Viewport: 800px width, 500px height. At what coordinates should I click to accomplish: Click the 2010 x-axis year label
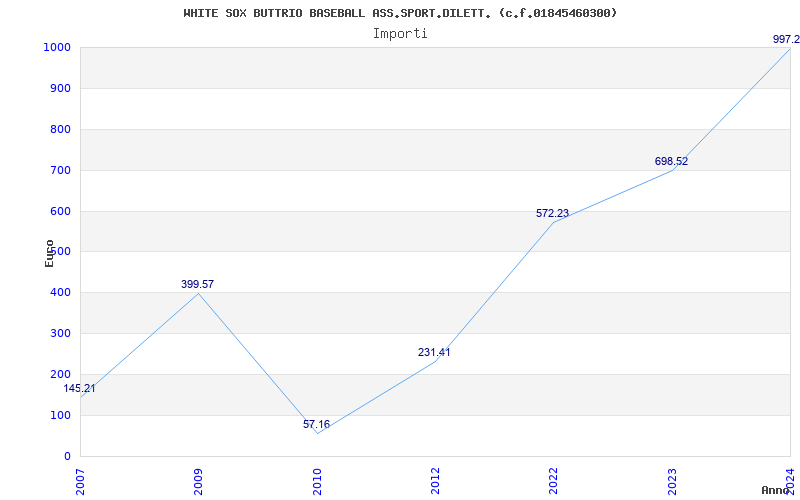[x=317, y=481]
